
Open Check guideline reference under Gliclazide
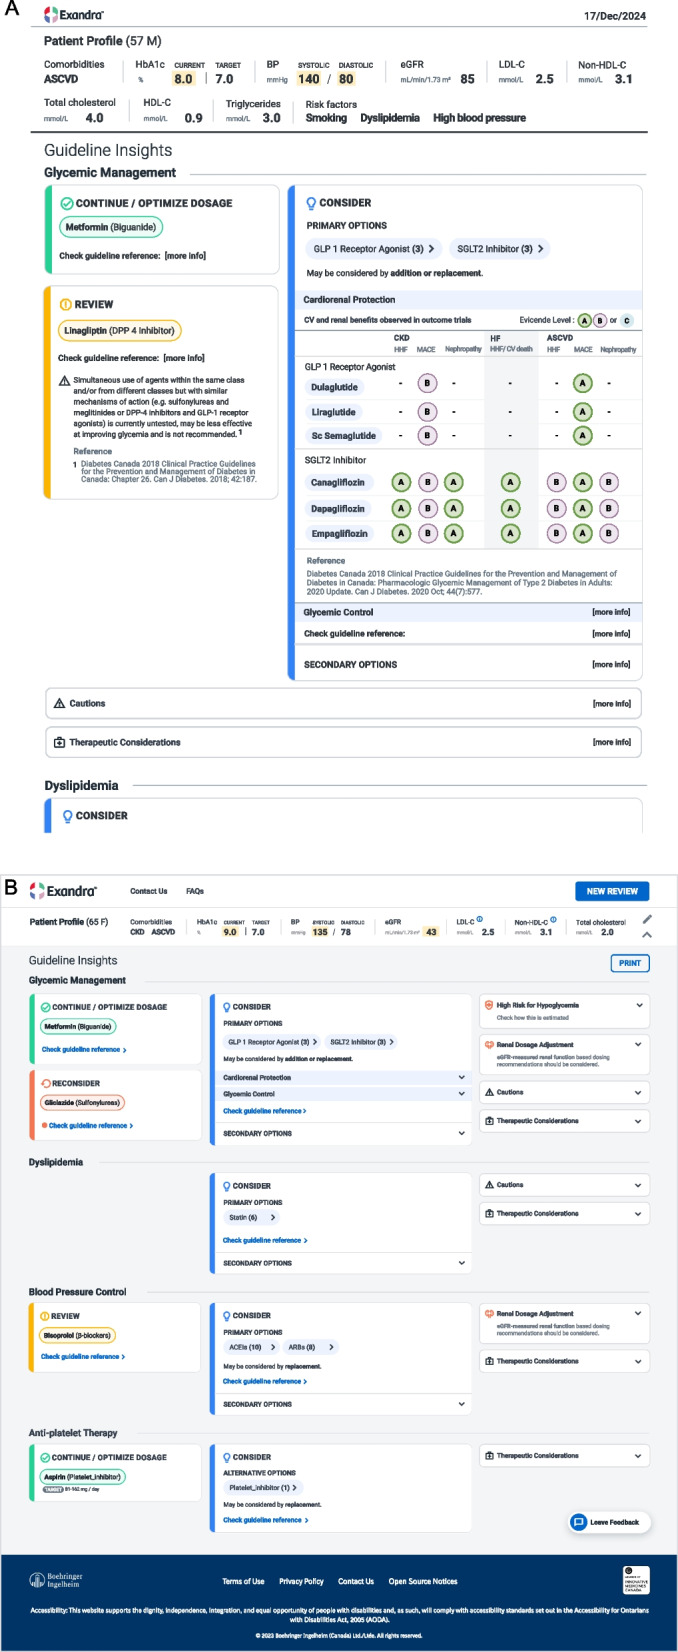[90, 1125]
